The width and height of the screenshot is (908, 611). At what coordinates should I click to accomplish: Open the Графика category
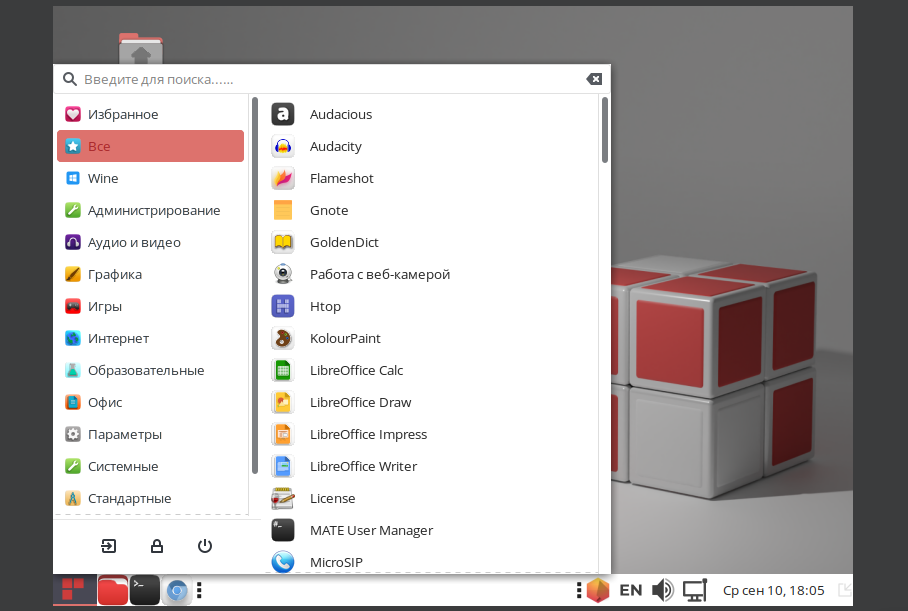point(151,274)
